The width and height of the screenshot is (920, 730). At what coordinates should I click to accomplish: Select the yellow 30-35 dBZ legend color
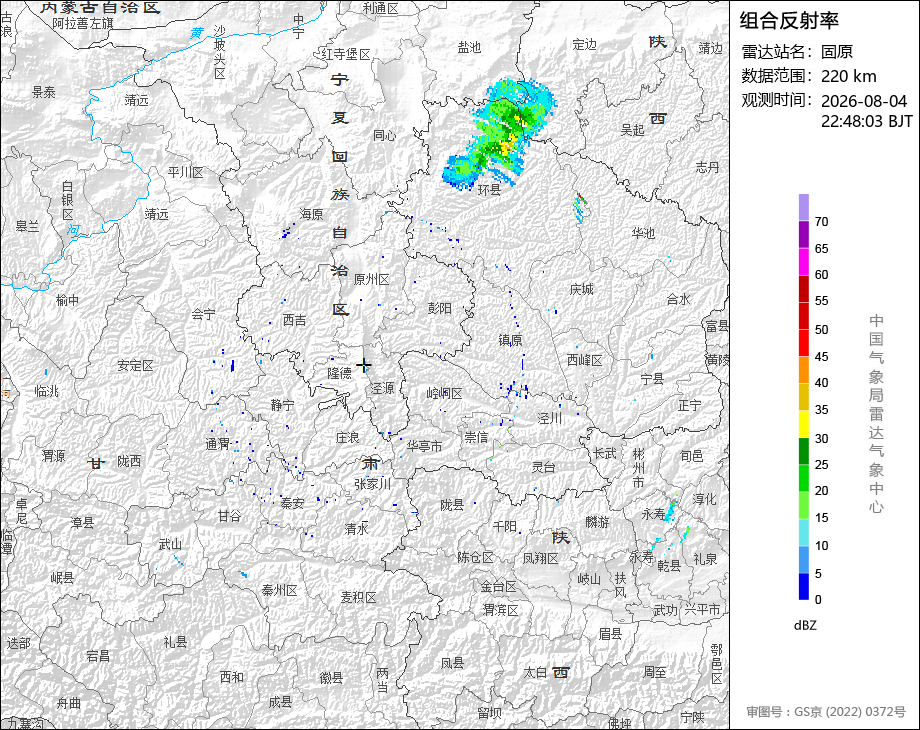point(804,424)
